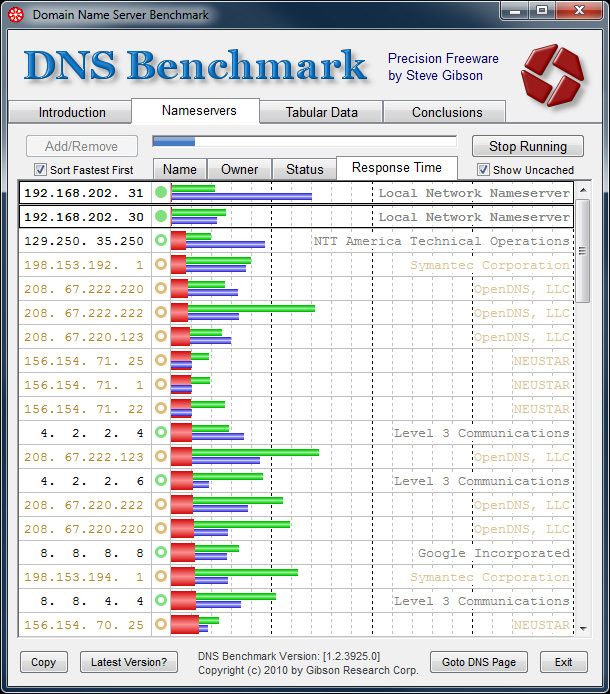Click status circle for 192.168.202.30

[161, 216]
